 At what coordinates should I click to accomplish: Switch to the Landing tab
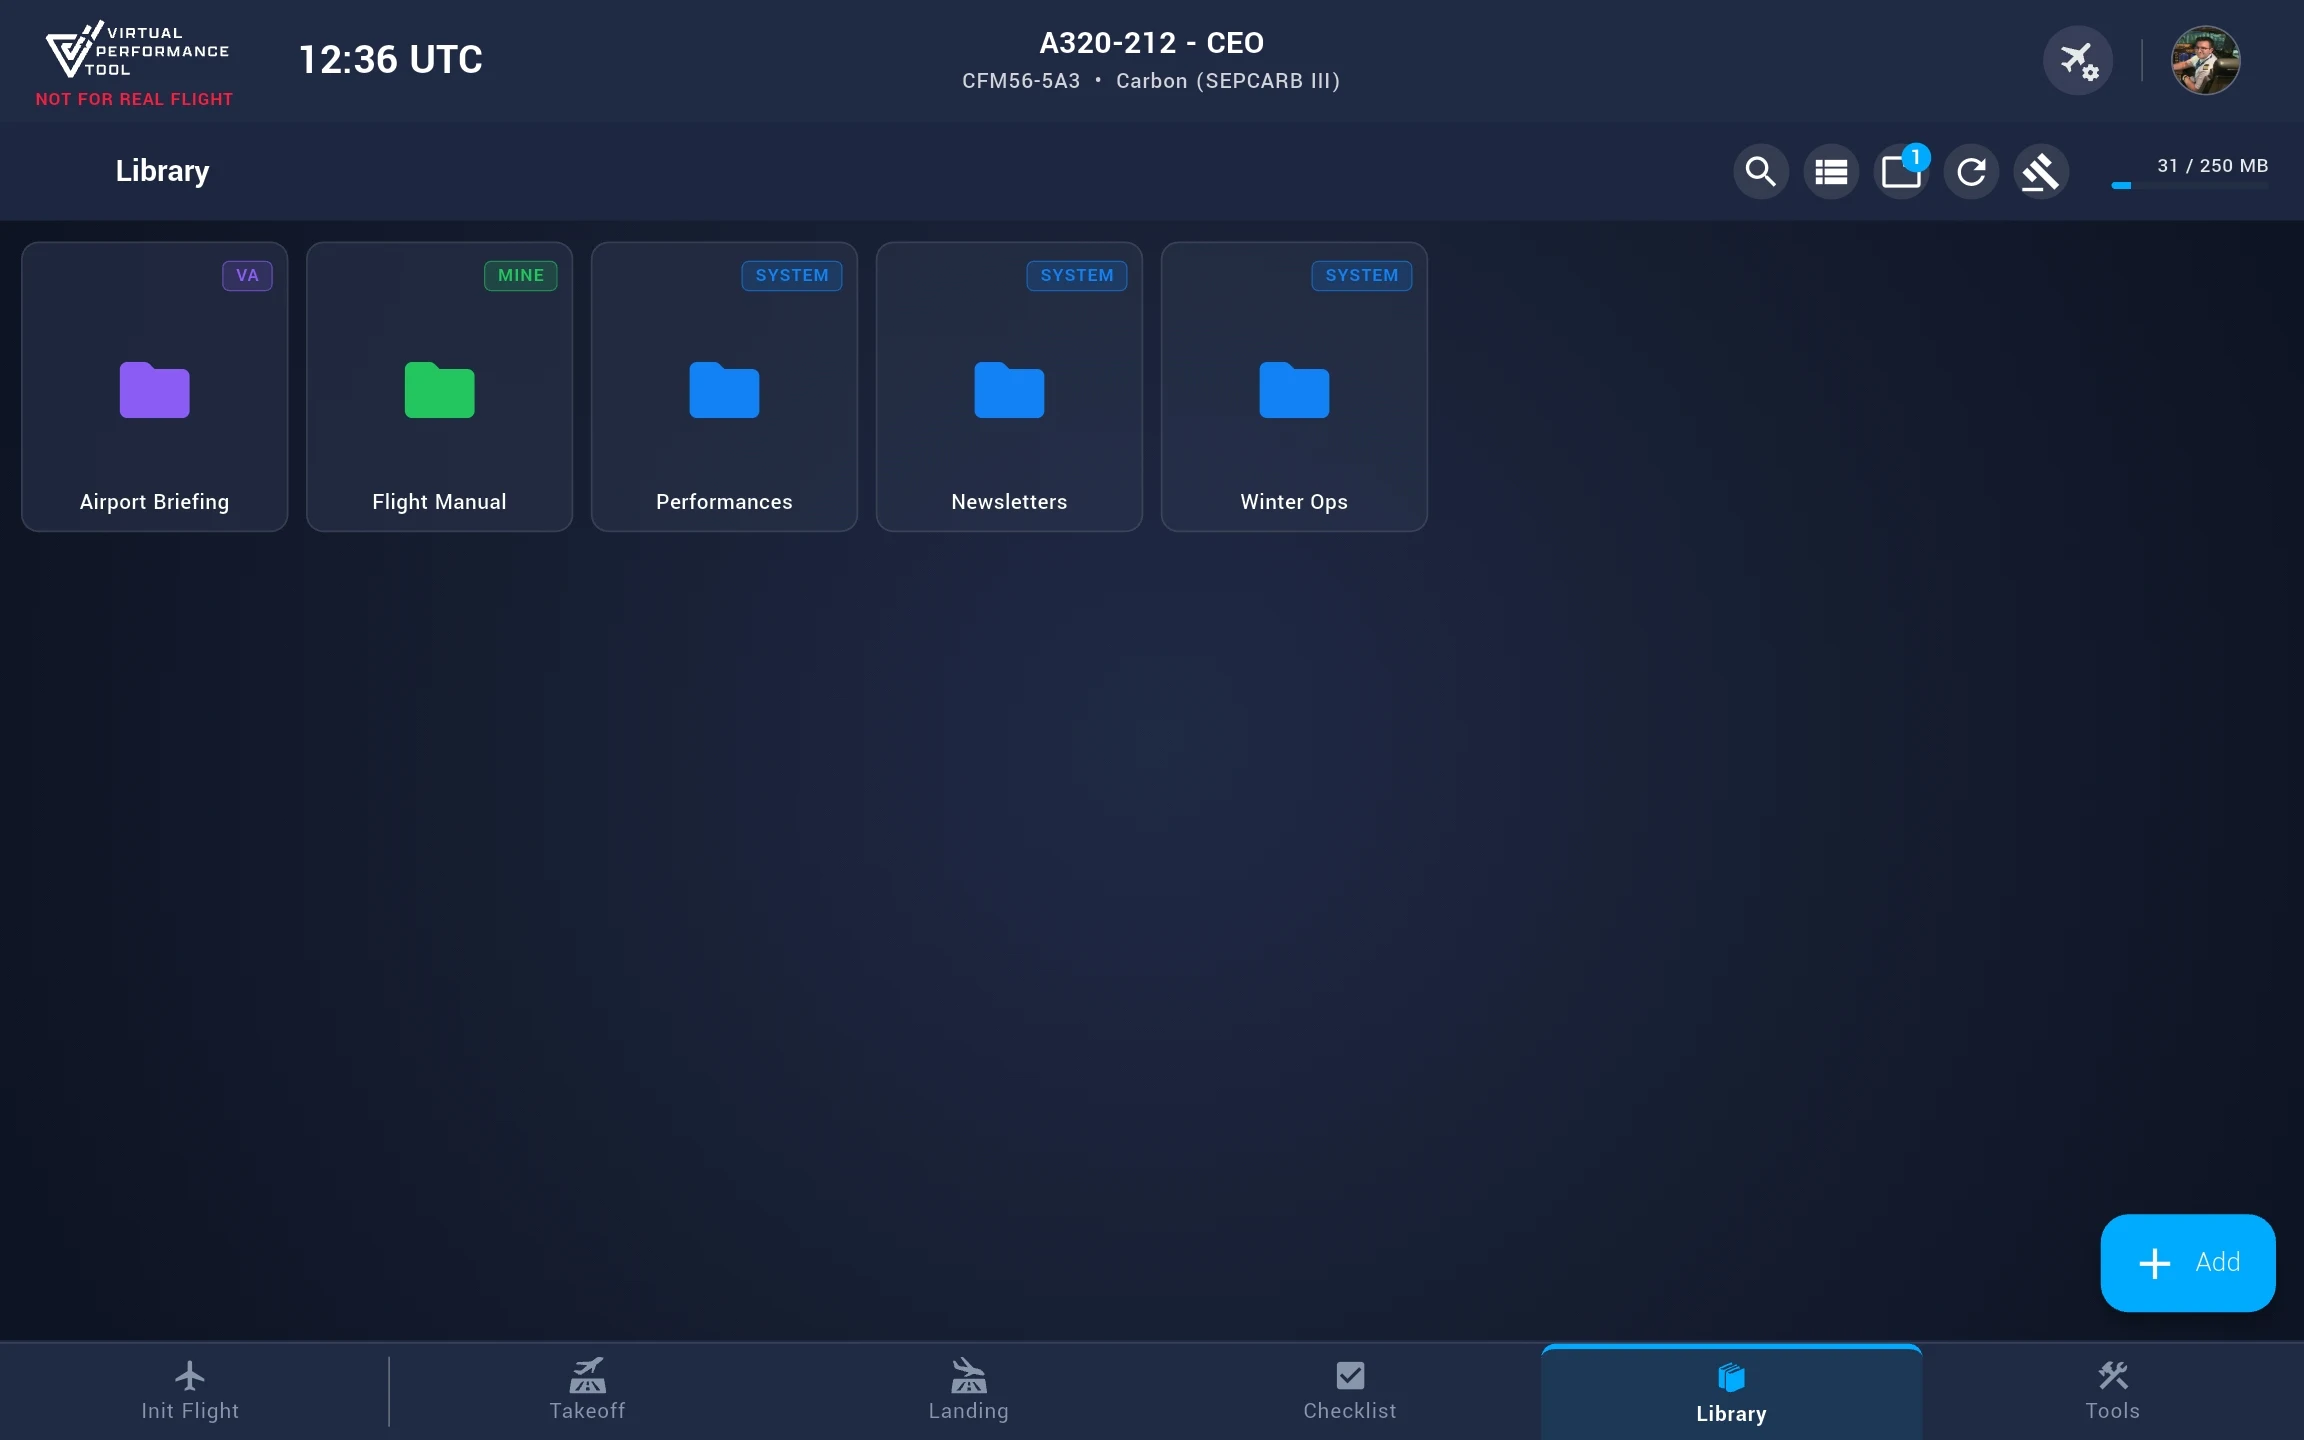coord(968,1391)
